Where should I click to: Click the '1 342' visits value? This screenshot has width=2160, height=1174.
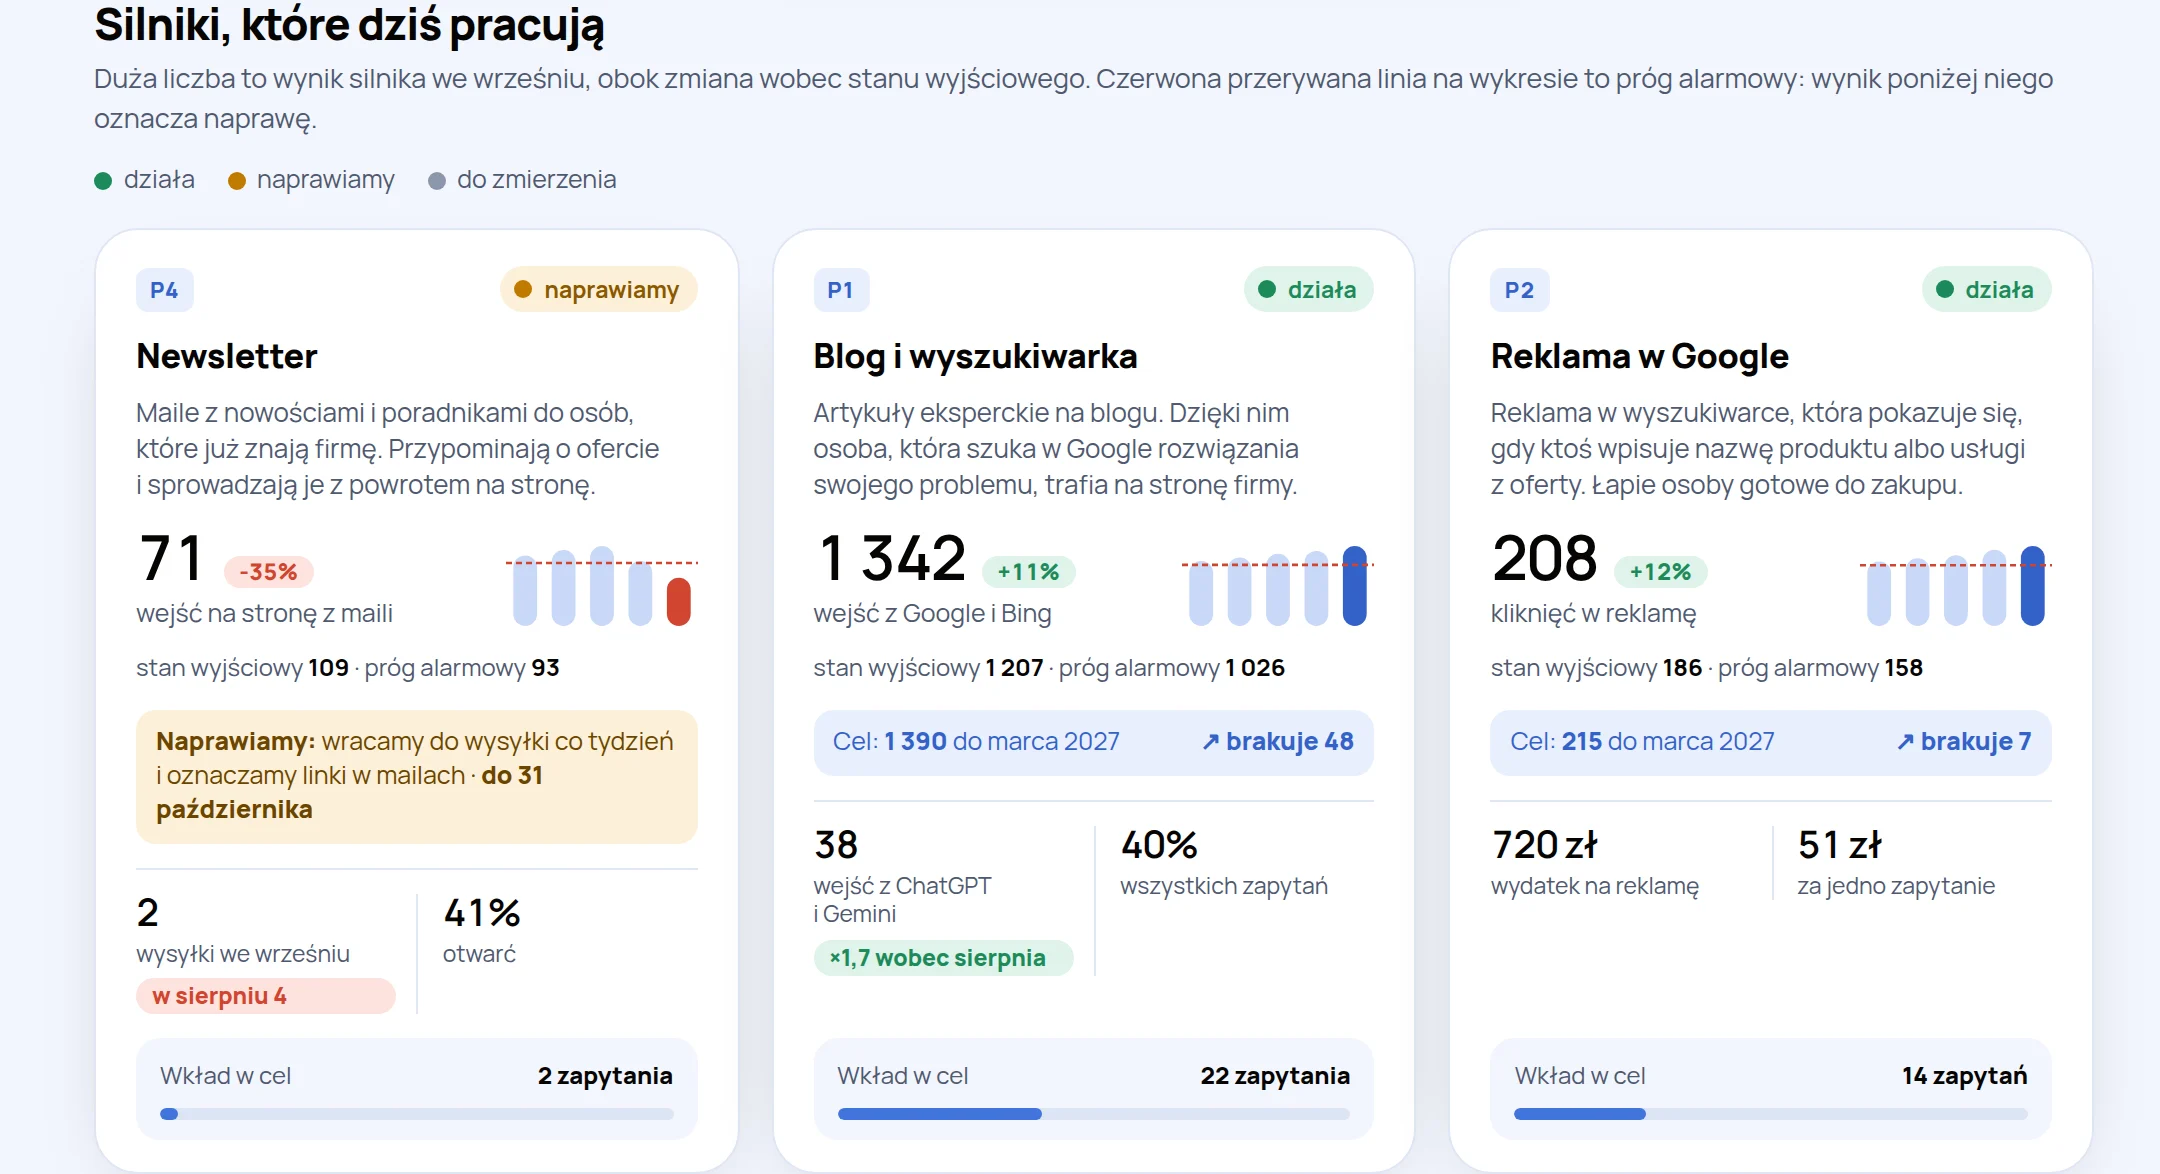[x=892, y=558]
